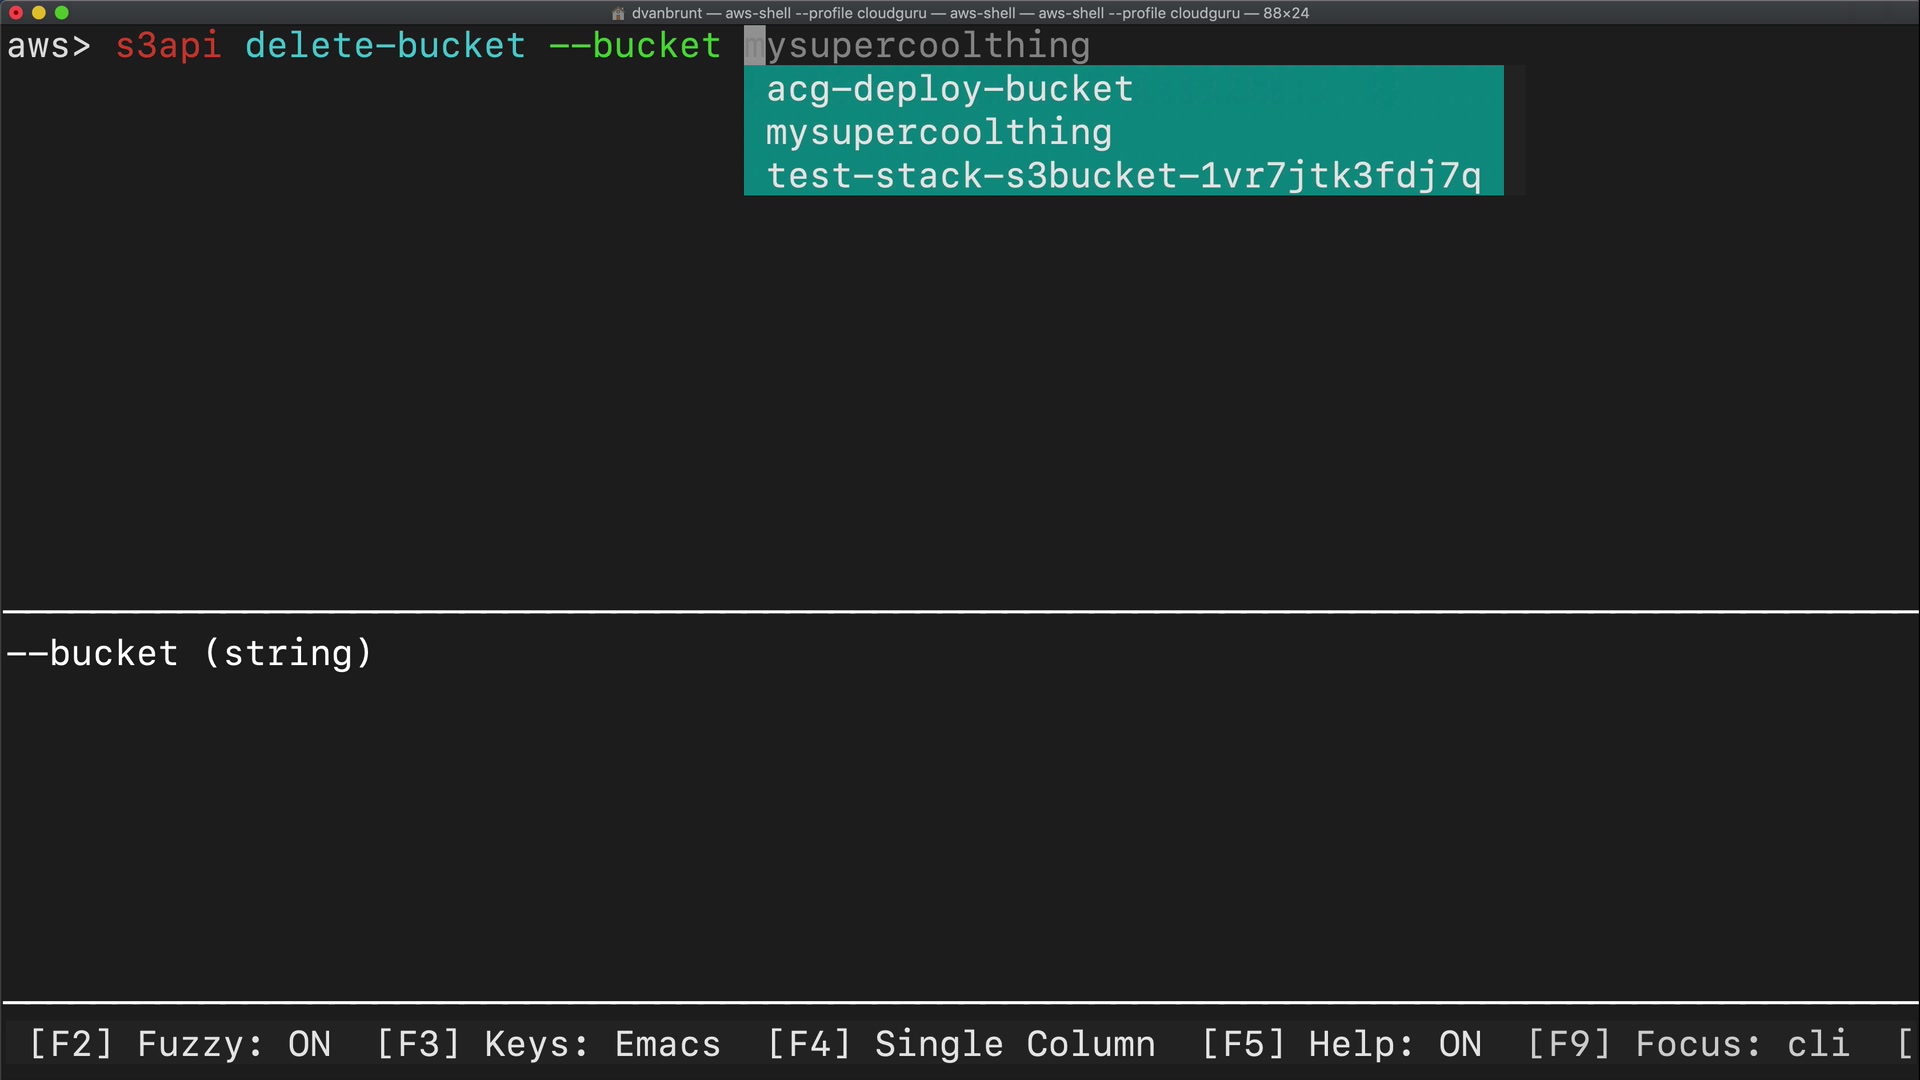Click the delete-bucket subcommand text
This screenshot has width=1920, height=1080.
point(385,46)
